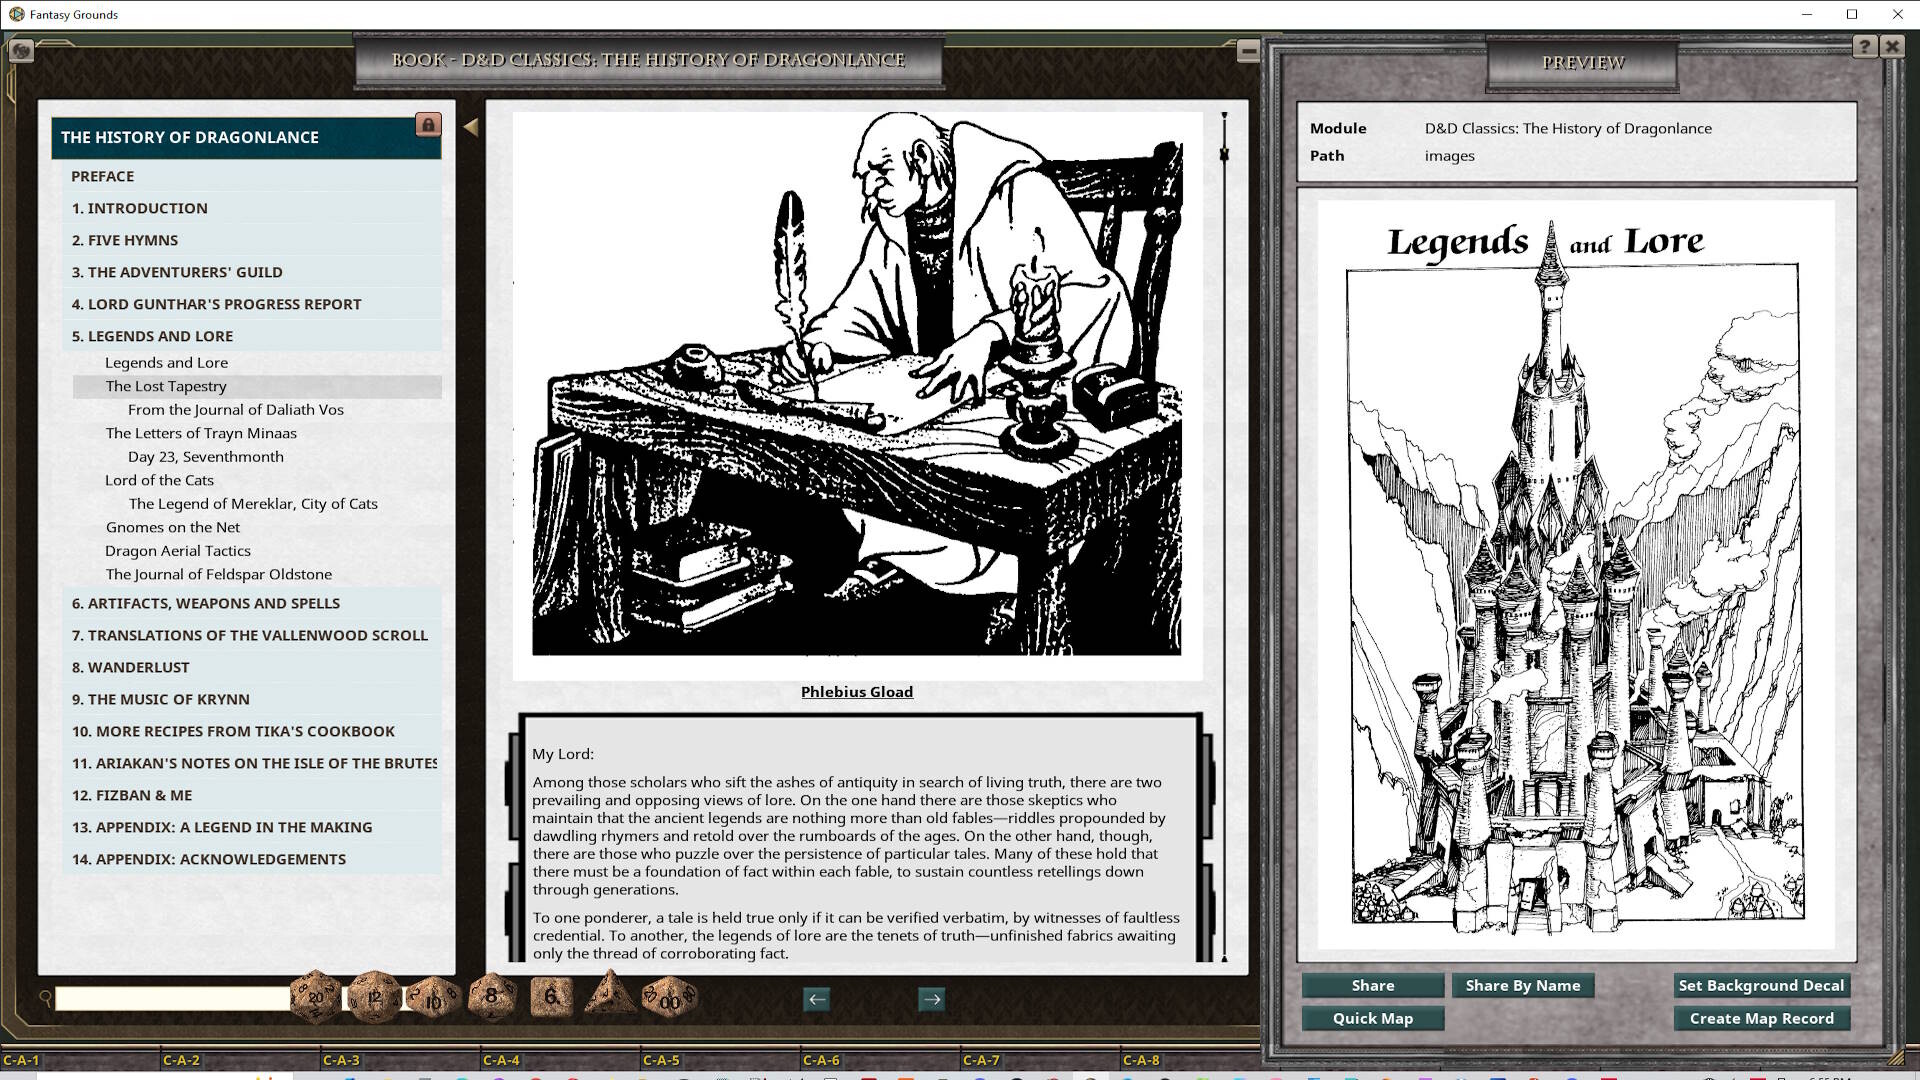Roll the d12 die

point(373,997)
